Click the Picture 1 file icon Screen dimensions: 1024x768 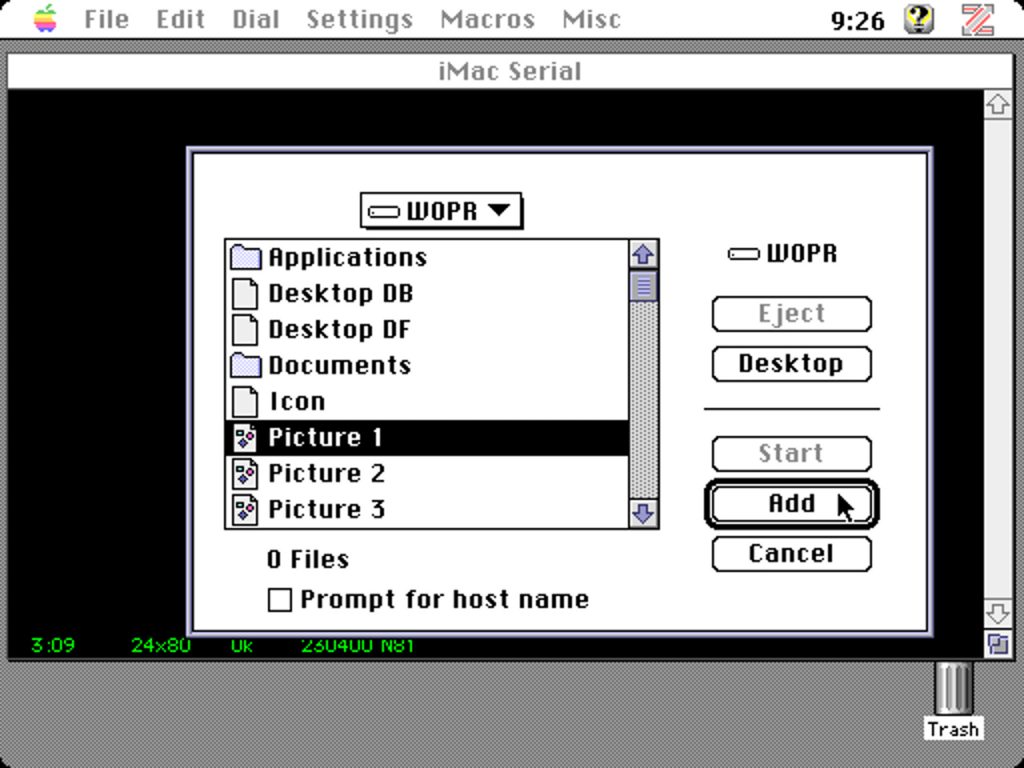(x=246, y=438)
